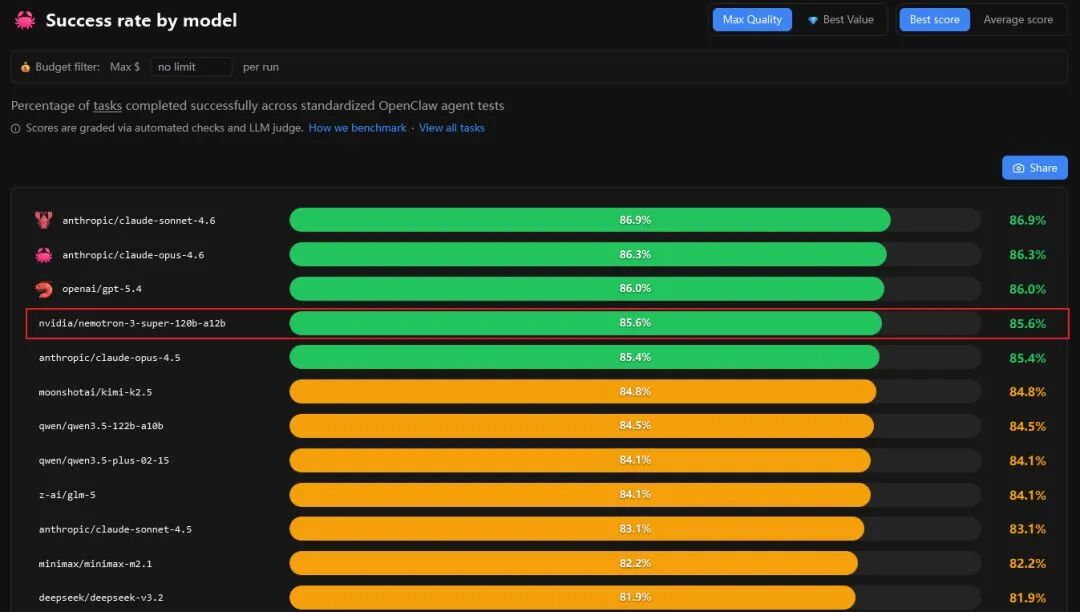The image size is (1080, 612).
Task: Click the crab logo beside Success rate title
Action: [25, 20]
